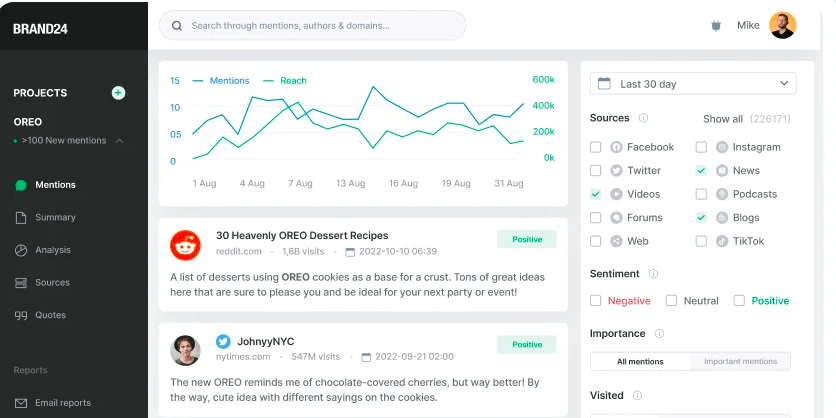
Task: Go to Analysis in the sidebar
Action: point(53,250)
